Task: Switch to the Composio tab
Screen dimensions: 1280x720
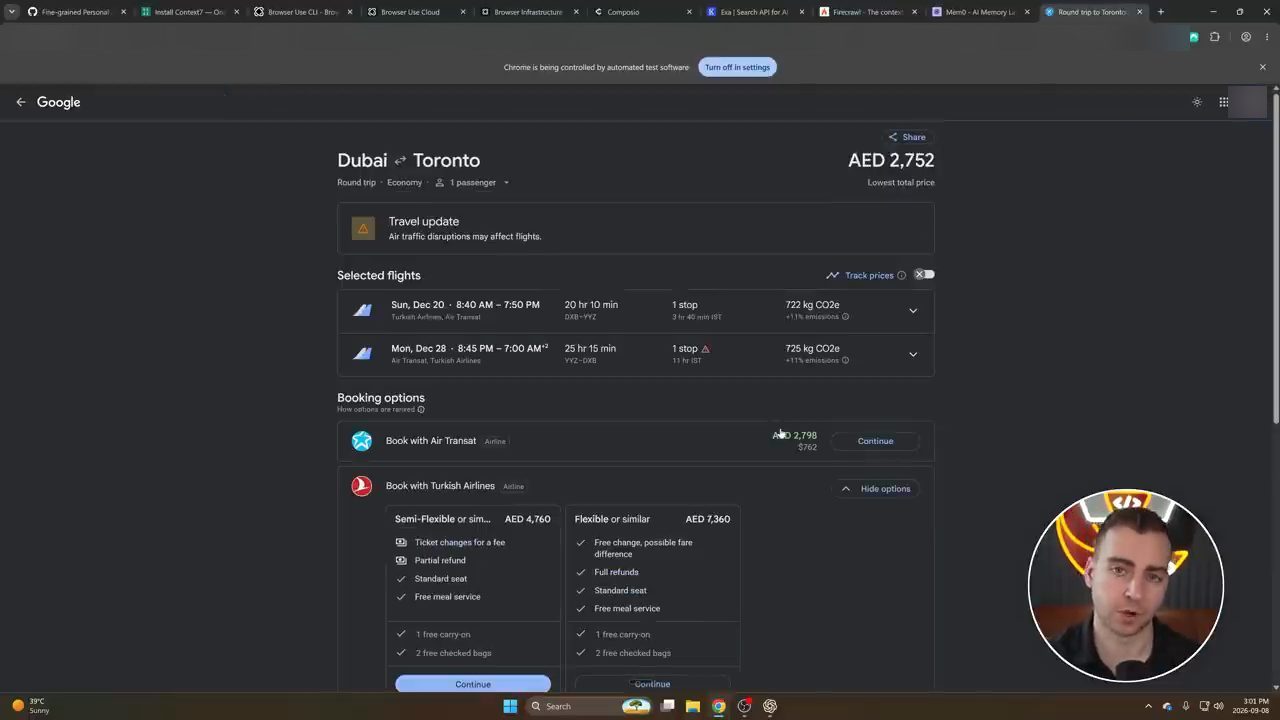Action: click(643, 12)
